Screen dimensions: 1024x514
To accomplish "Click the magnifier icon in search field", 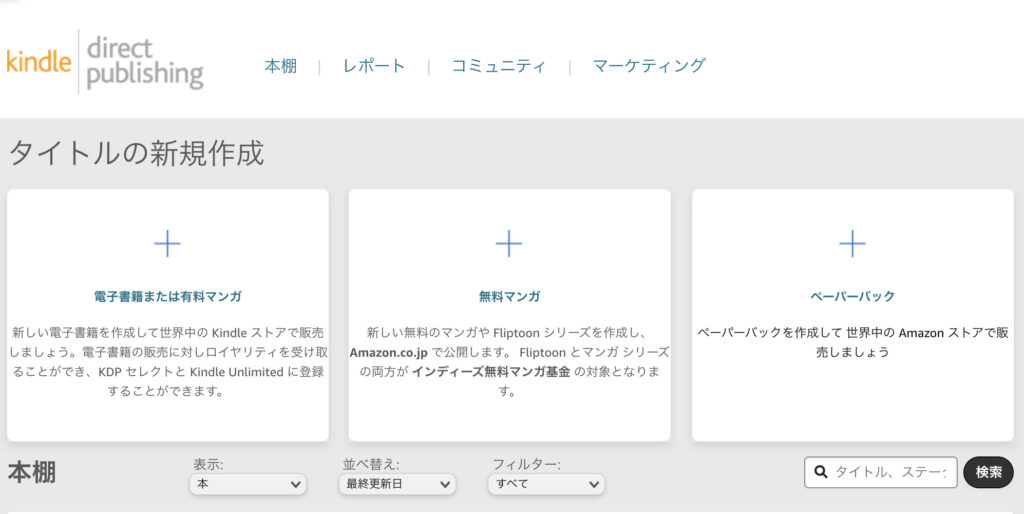I will click(821, 472).
